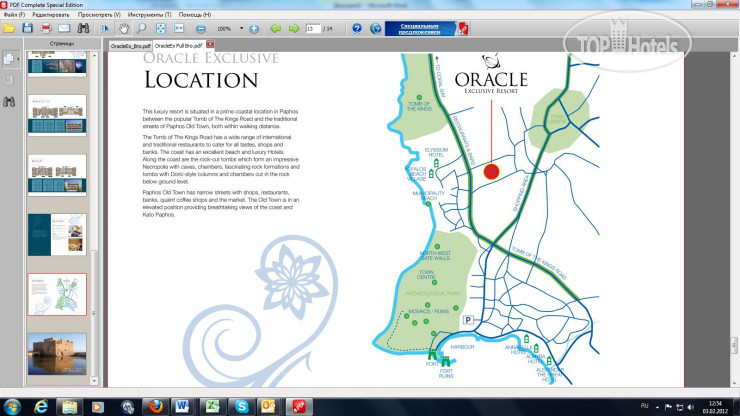Launch Internet Explorer from taskbar

[42, 407]
